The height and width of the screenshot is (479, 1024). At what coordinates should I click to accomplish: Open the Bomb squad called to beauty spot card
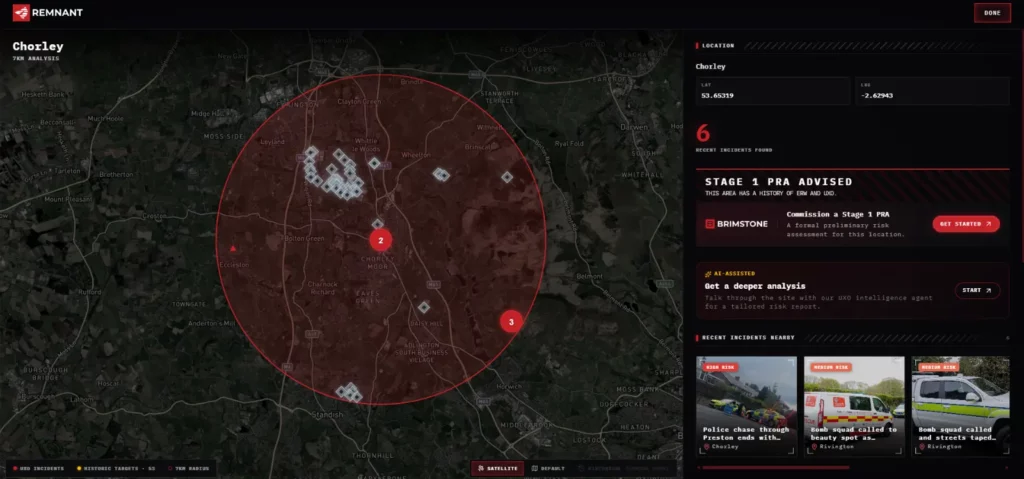854,406
